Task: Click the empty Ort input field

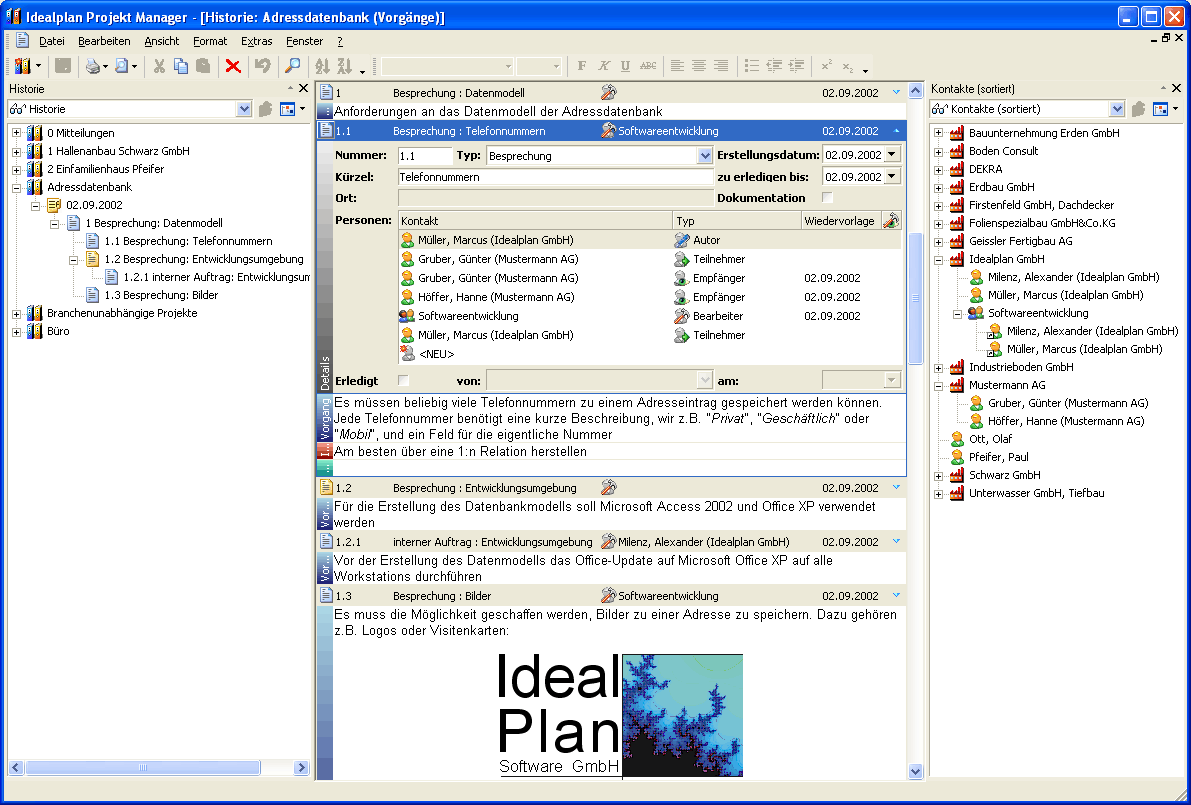Action: pos(555,198)
